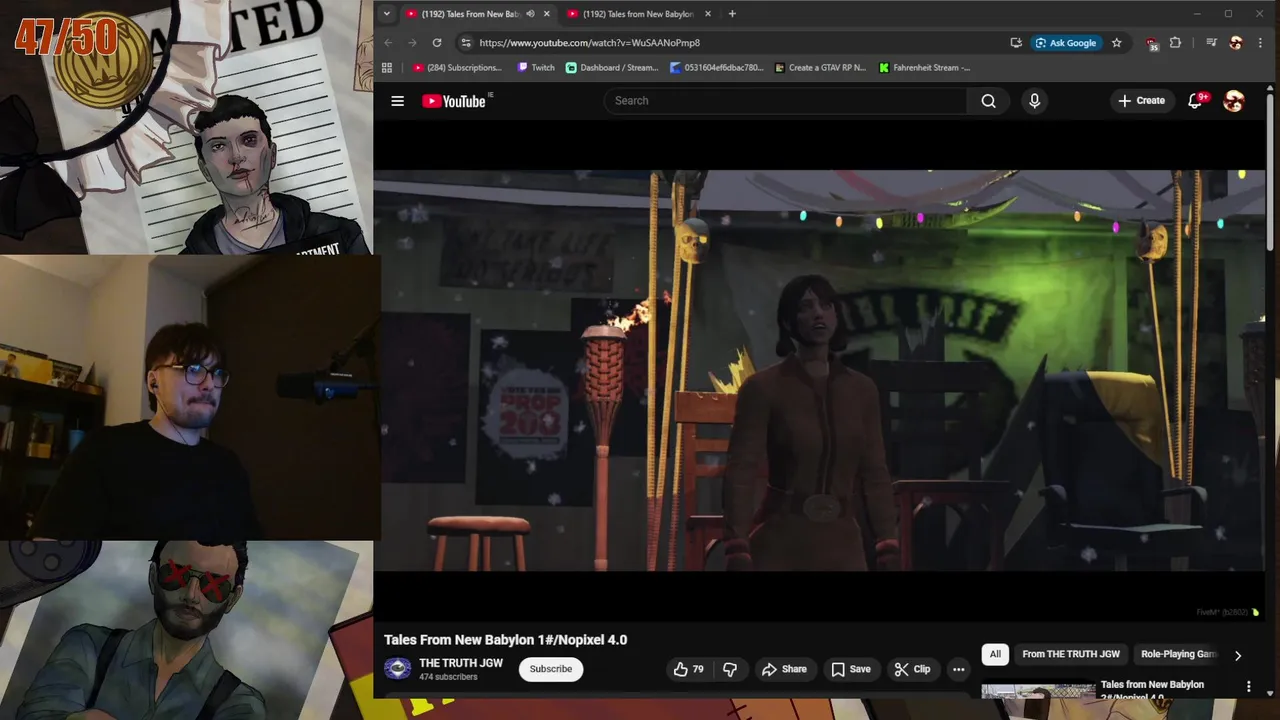Open YouTube notifications bell
1280x720 pixels.
point(1195,101)
